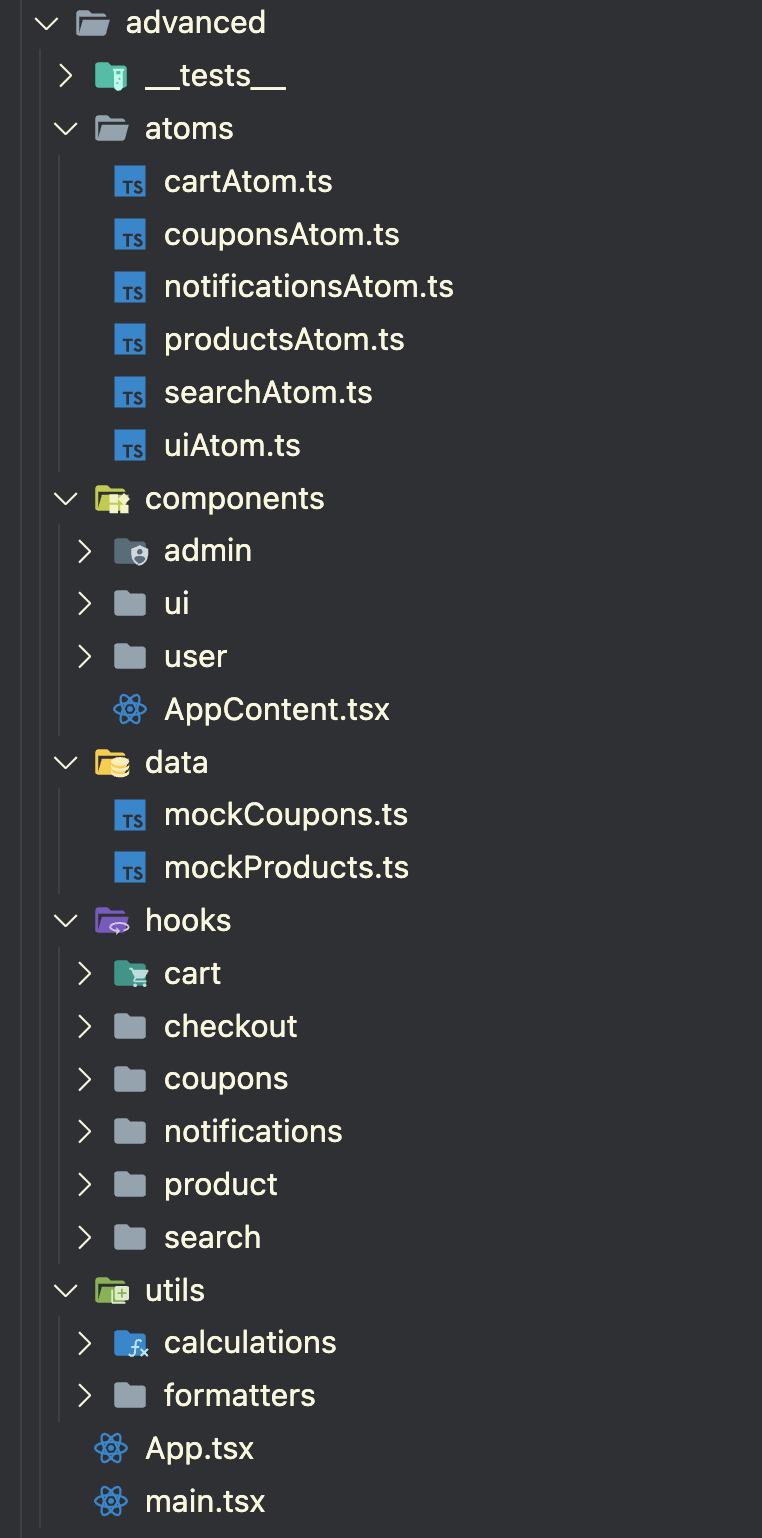Screen dimensions: 762x1538
Task: Click the hooks folder icon
Action: click(x=111, y=921)
